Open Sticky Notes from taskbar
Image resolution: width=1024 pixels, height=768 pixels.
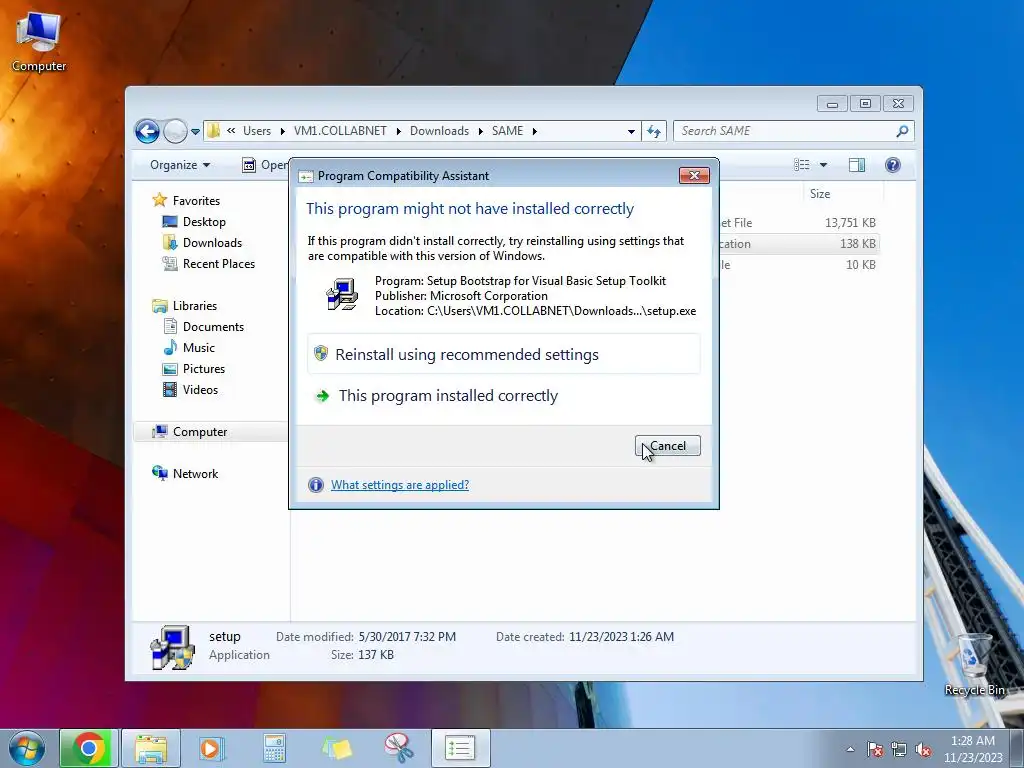point(337,748)
